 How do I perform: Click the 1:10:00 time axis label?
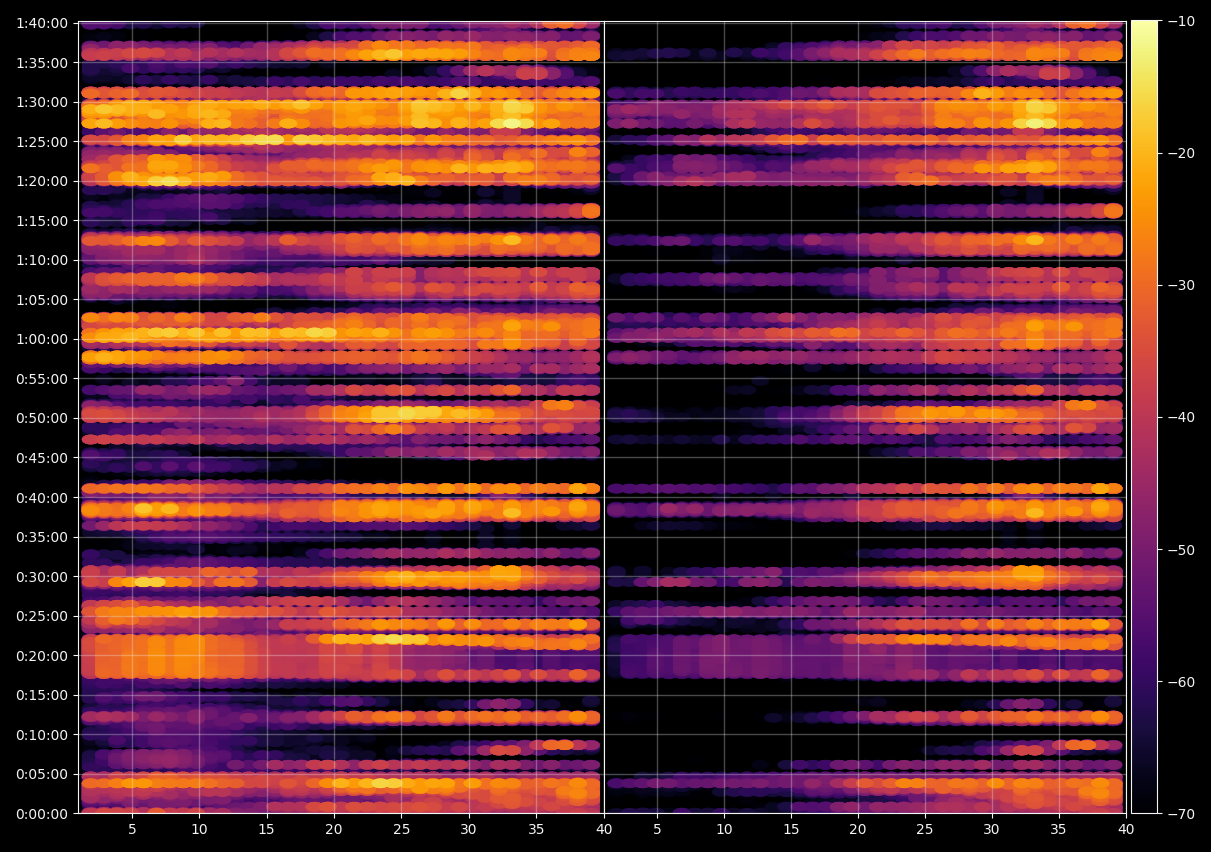(42, 260)
